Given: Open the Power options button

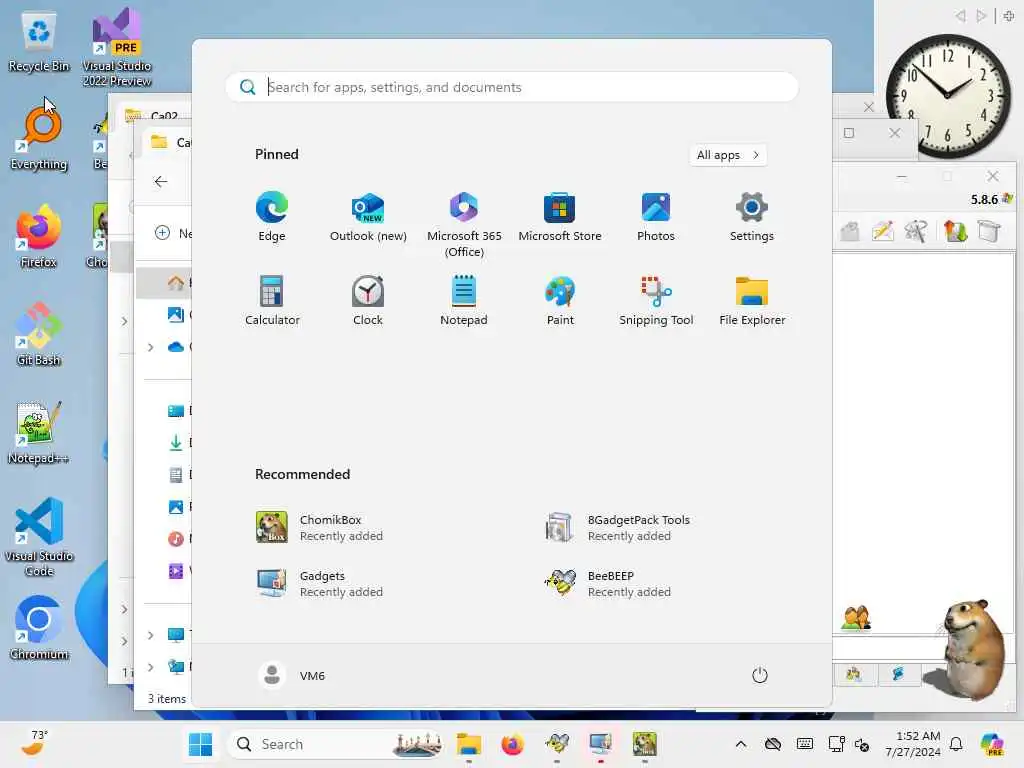Looking at the screenshot, I should (x=759, y=675).
